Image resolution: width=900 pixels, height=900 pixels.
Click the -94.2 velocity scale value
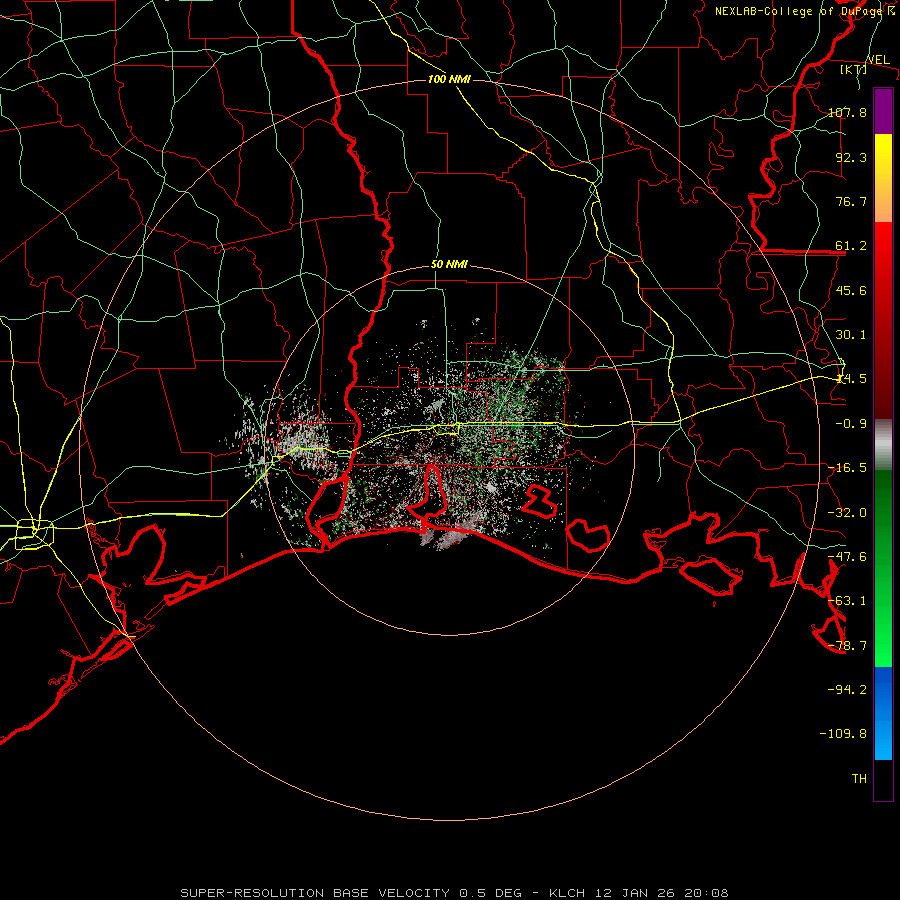pyautogui.click(x=847, y=689)
